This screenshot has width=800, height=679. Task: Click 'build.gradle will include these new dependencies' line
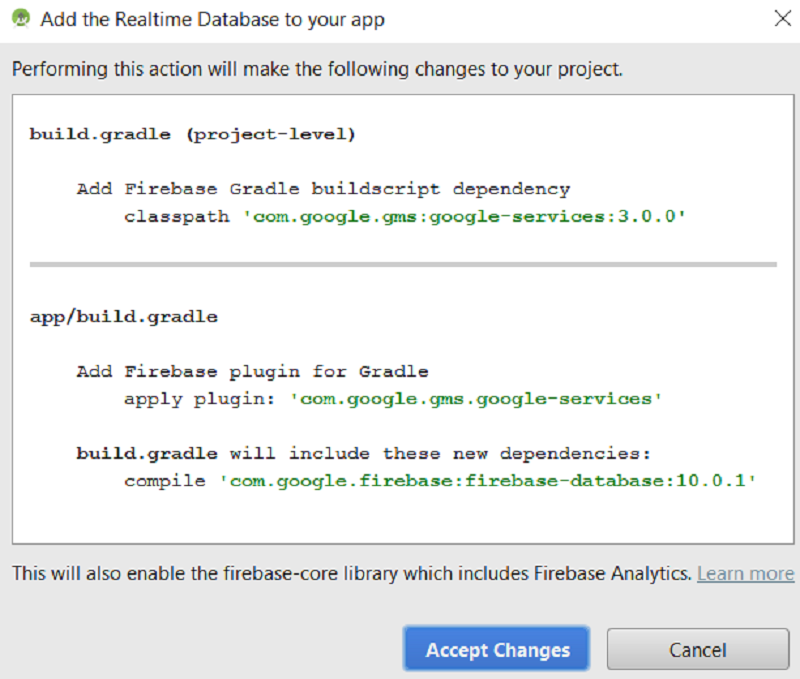(364, 454)
